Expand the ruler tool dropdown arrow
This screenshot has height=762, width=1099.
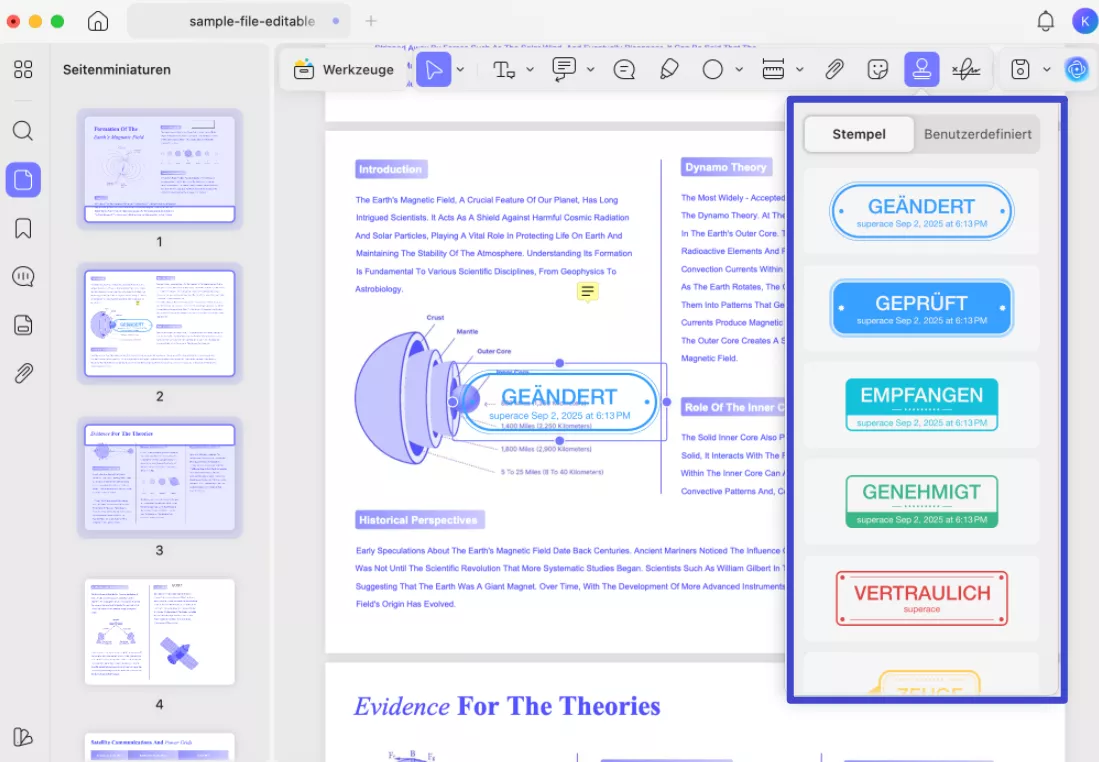click(x=800, y=69)
